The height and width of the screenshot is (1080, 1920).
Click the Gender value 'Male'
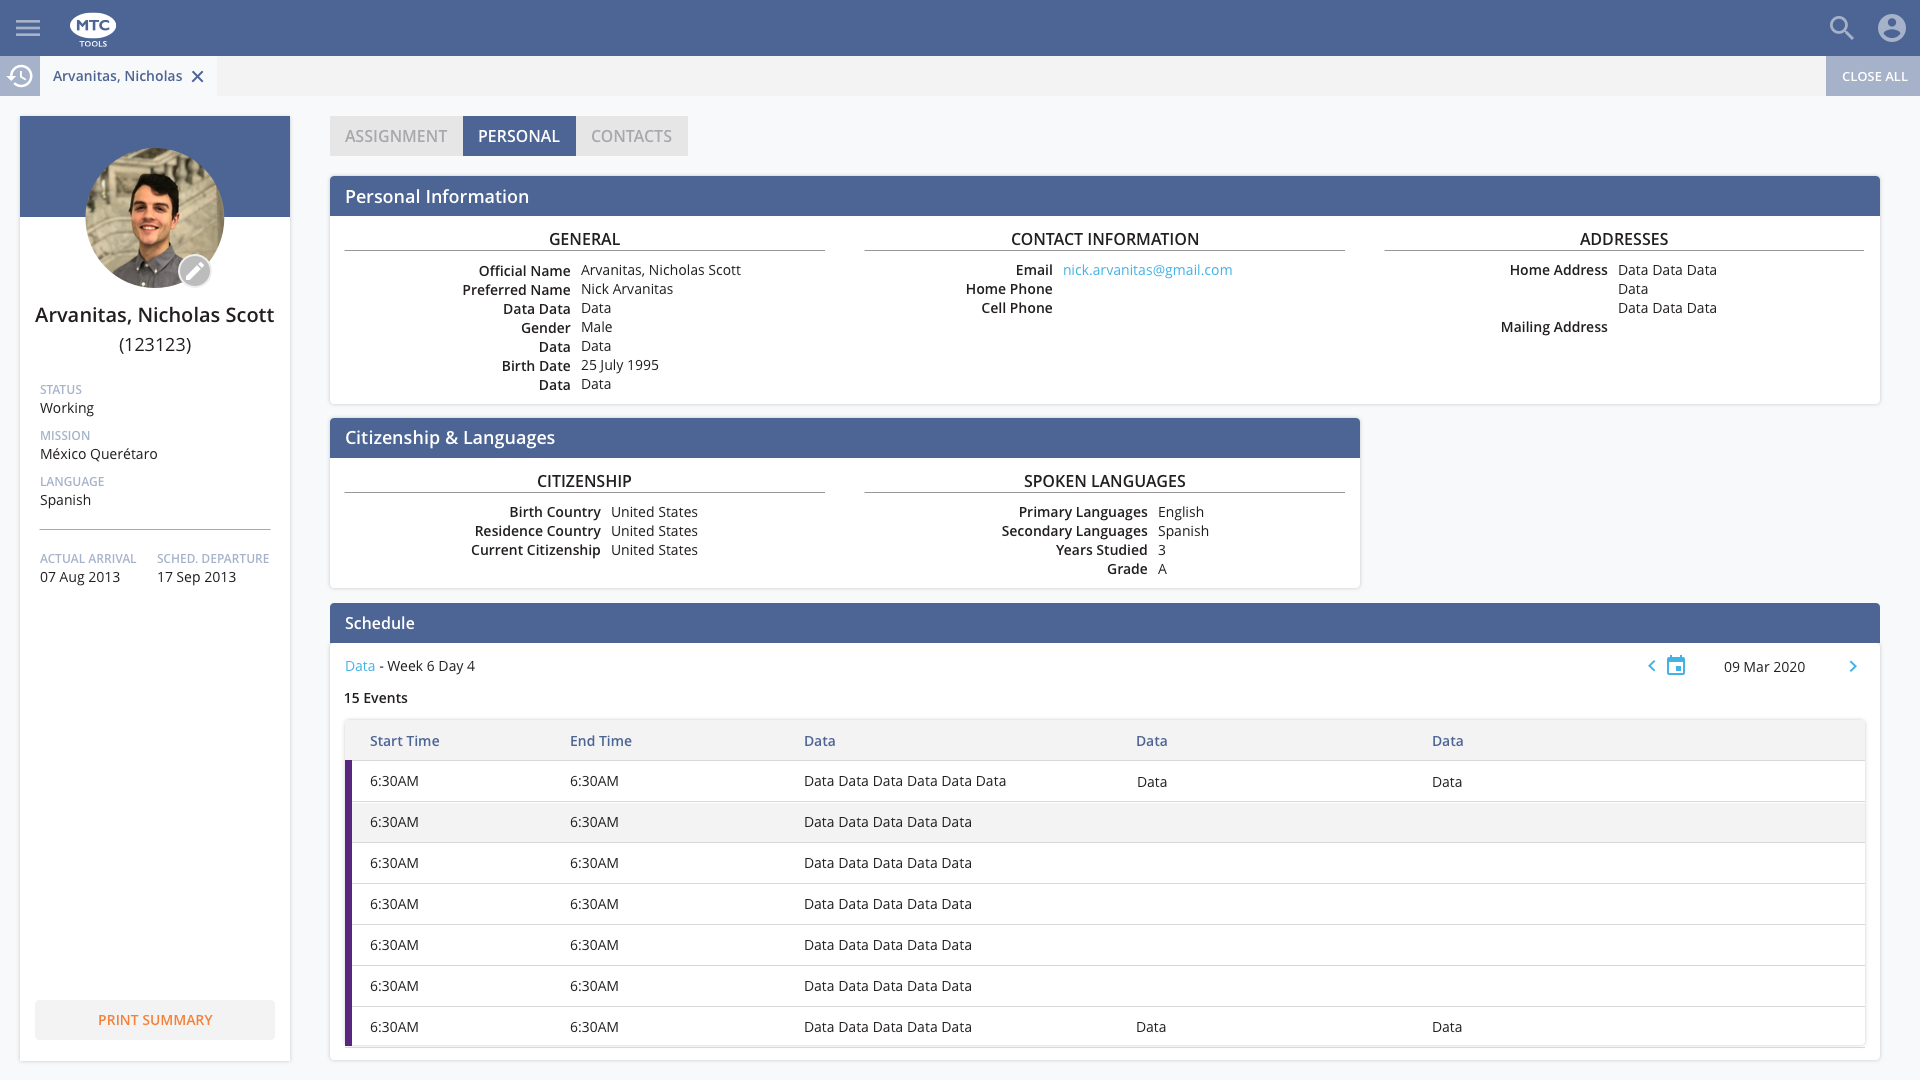click(x=597, y=327)
